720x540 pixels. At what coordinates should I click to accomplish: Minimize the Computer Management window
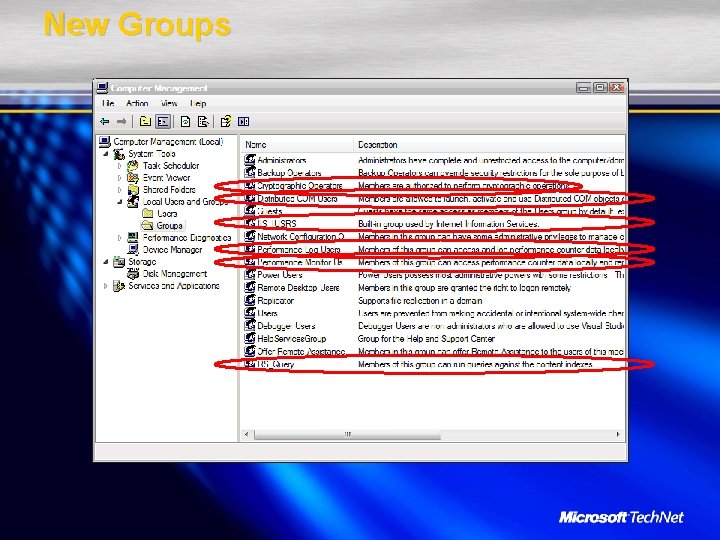pos(583,87)
